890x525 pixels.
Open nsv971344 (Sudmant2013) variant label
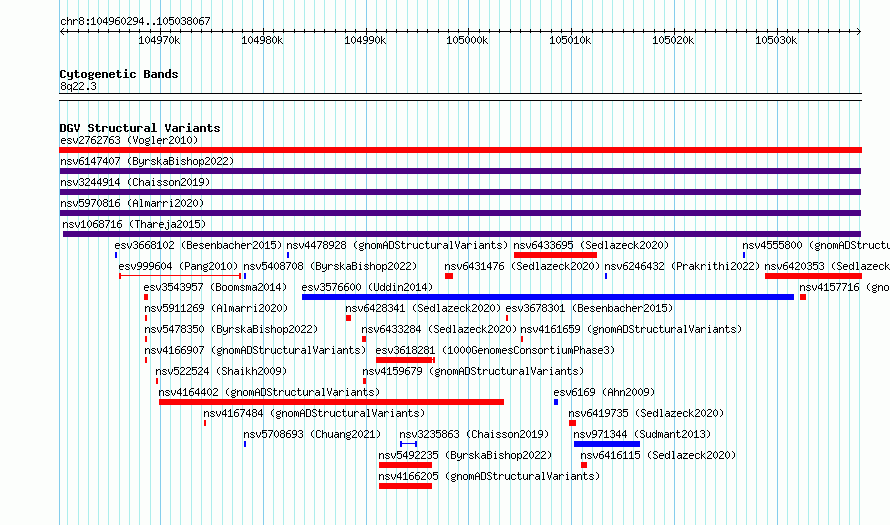[642, 434]
